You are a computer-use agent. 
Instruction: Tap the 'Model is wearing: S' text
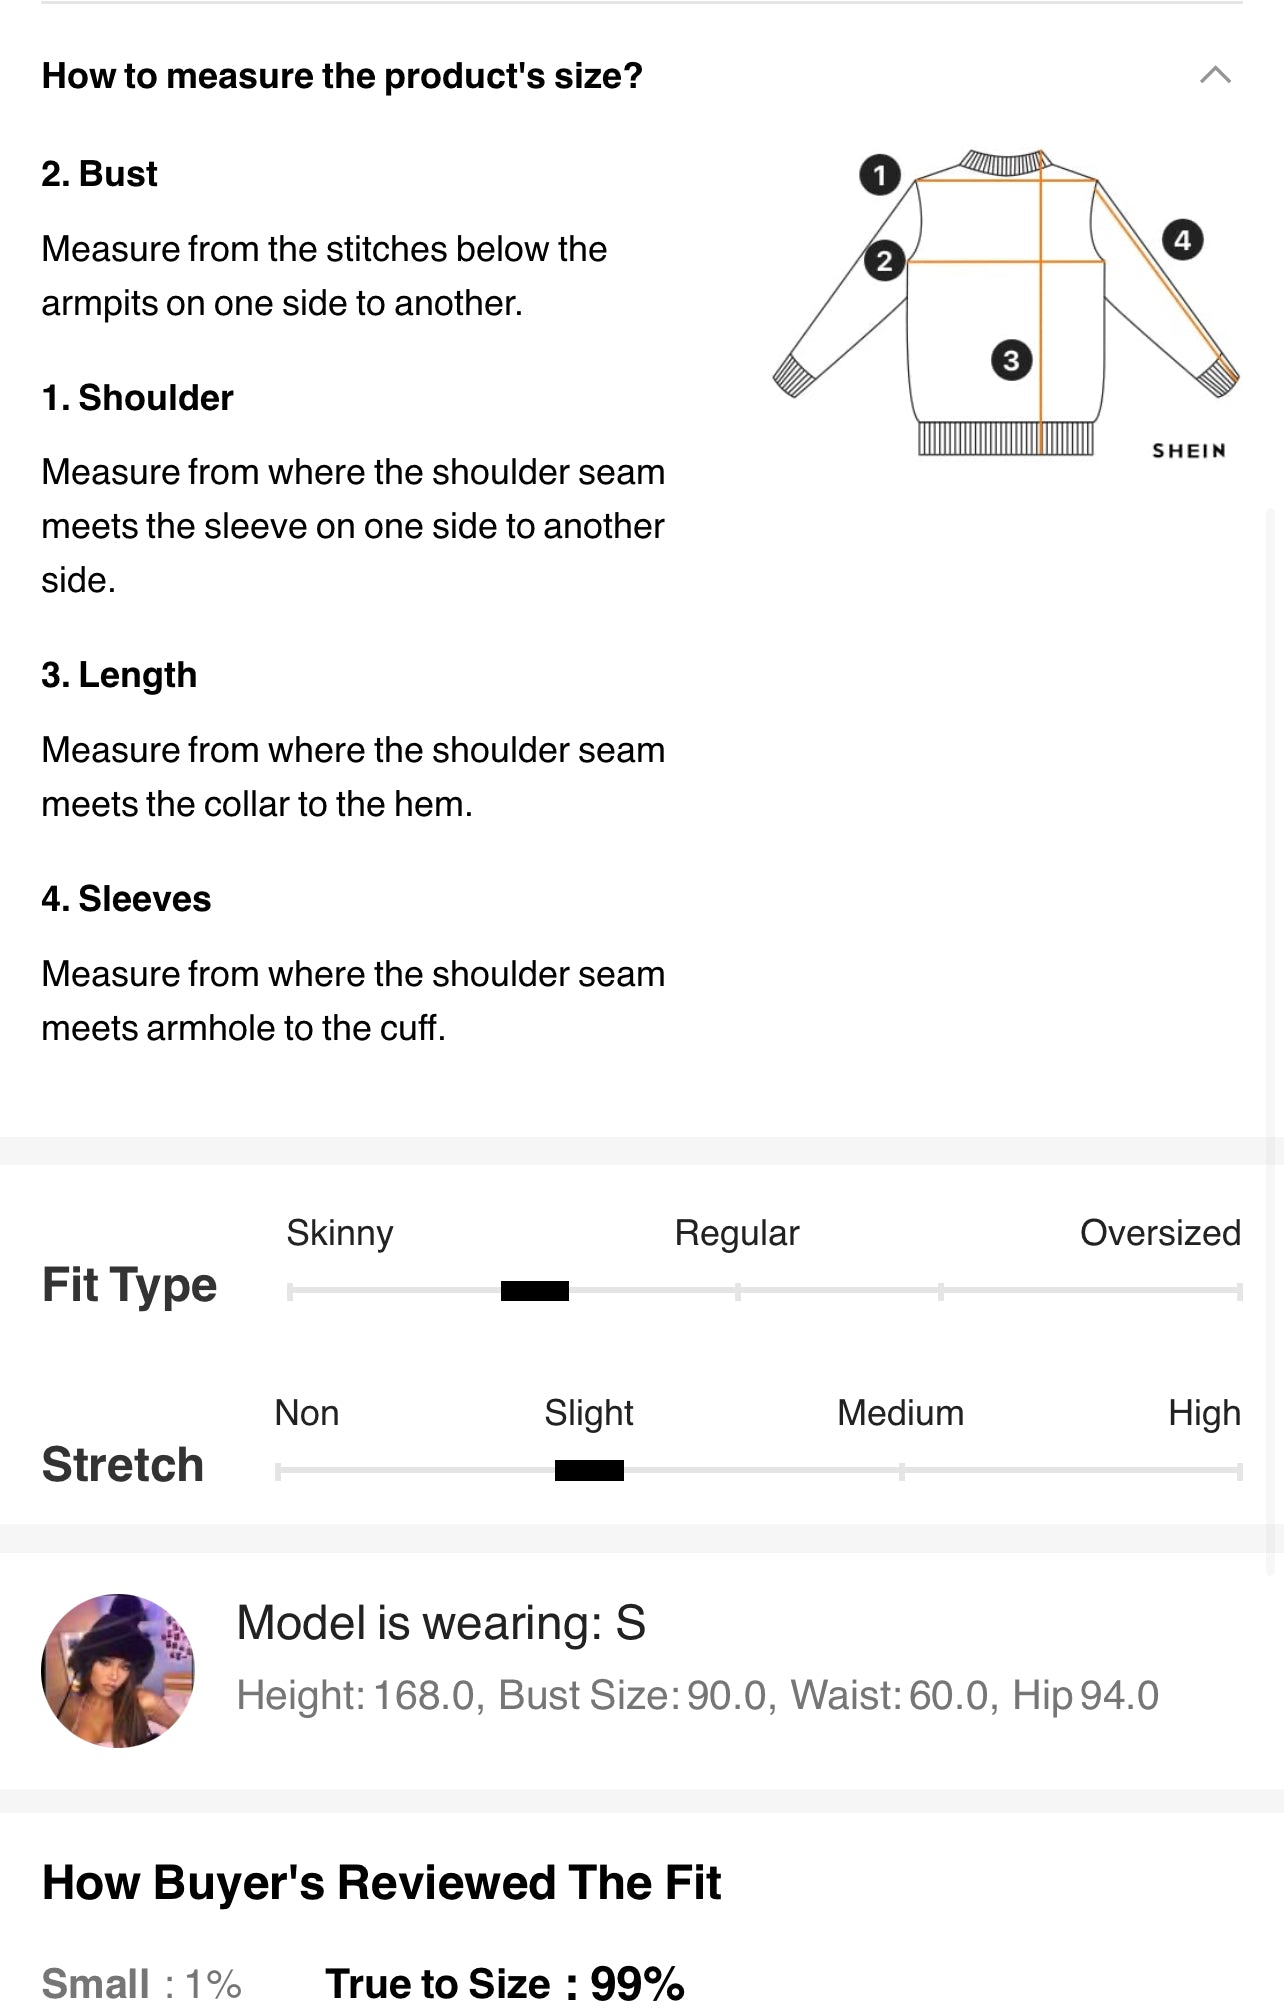(441, 1622)
